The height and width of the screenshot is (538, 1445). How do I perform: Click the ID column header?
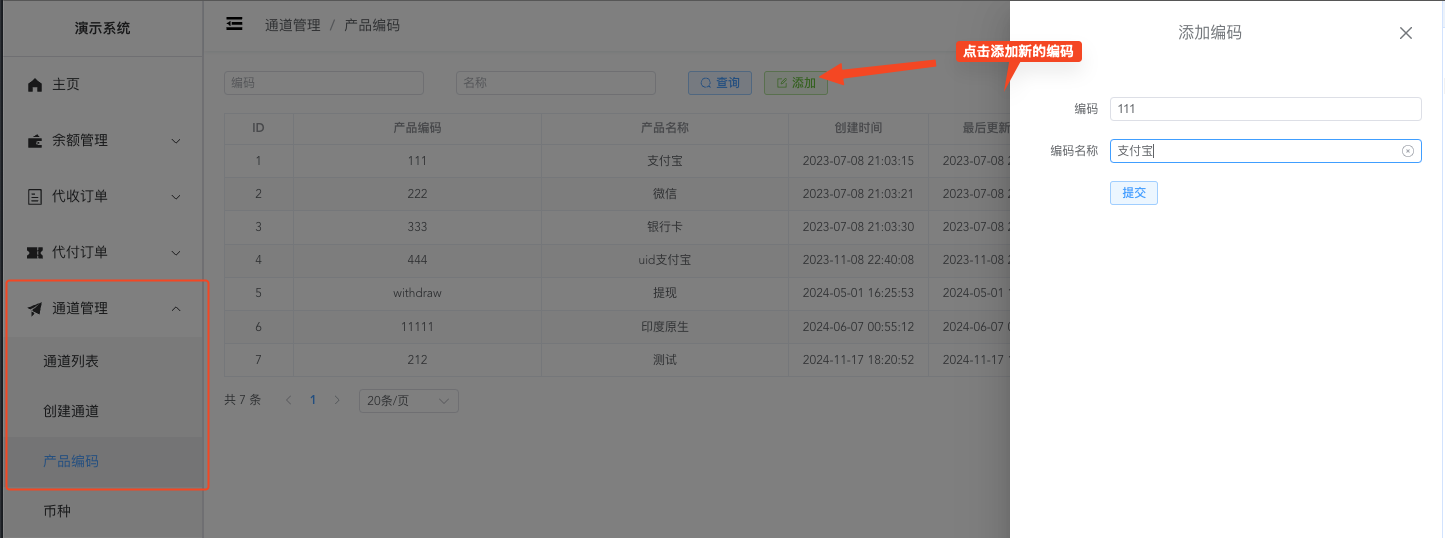click(258, 128)
